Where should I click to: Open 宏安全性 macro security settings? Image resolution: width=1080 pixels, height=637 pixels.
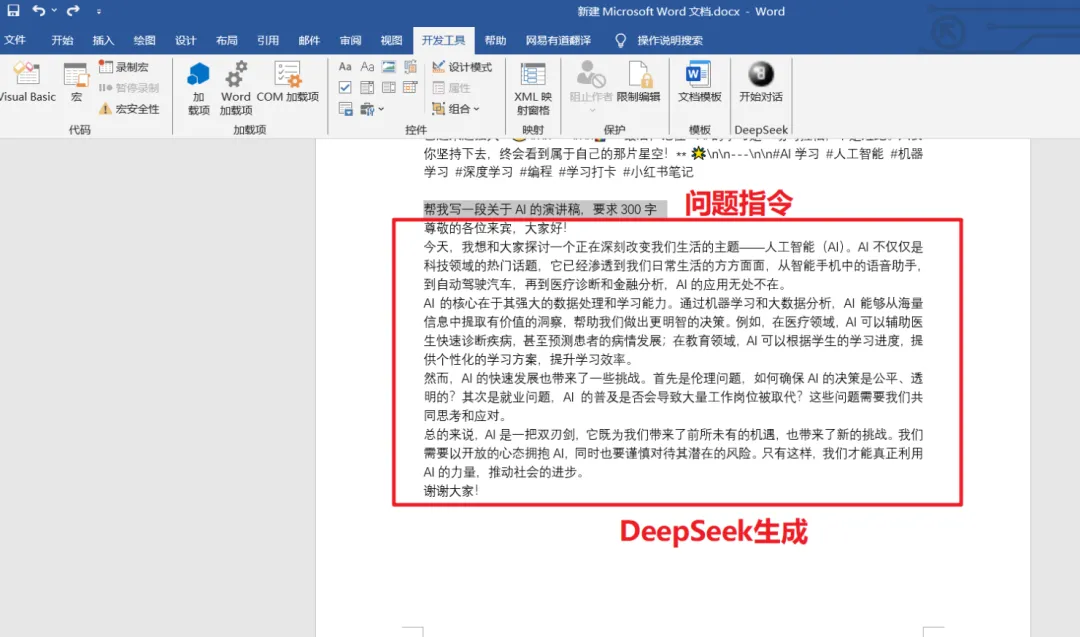129,109
